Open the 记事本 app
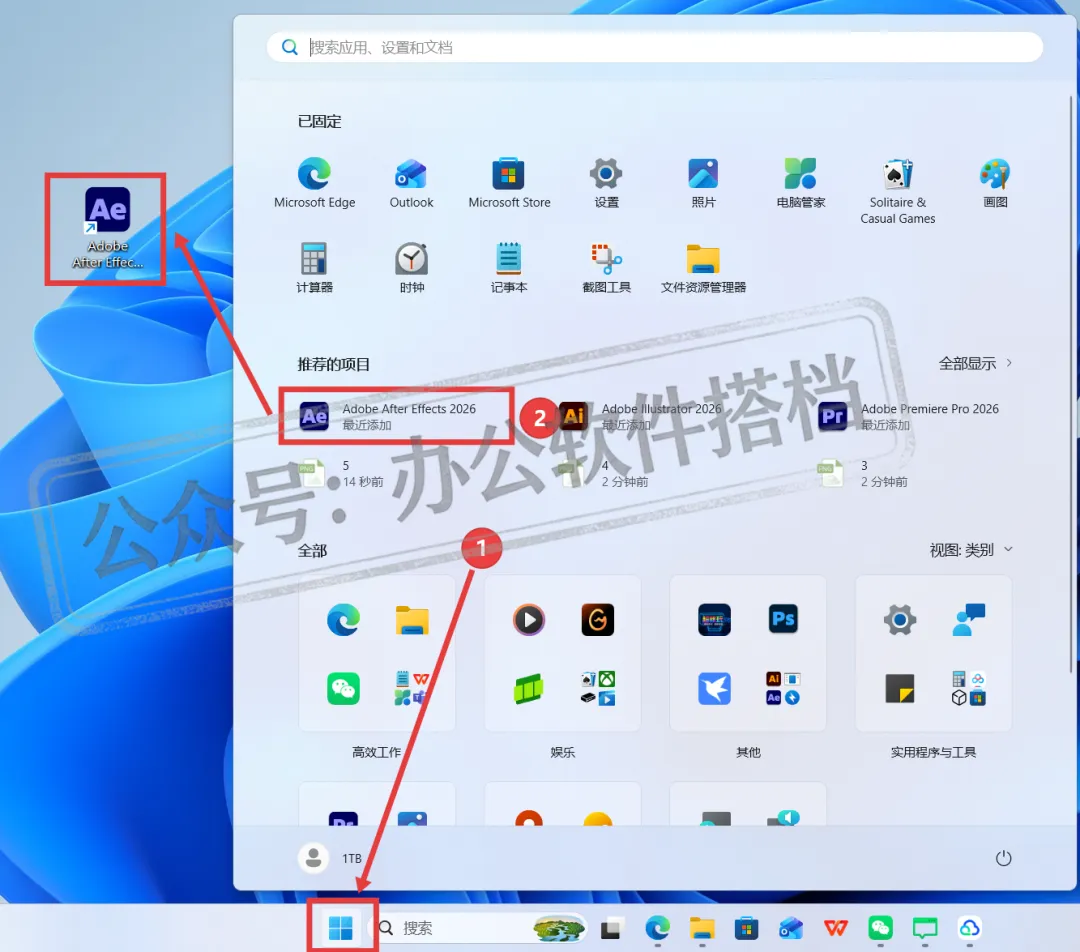This screenshot has width=1080, height=952. click(x=509, y=267)
